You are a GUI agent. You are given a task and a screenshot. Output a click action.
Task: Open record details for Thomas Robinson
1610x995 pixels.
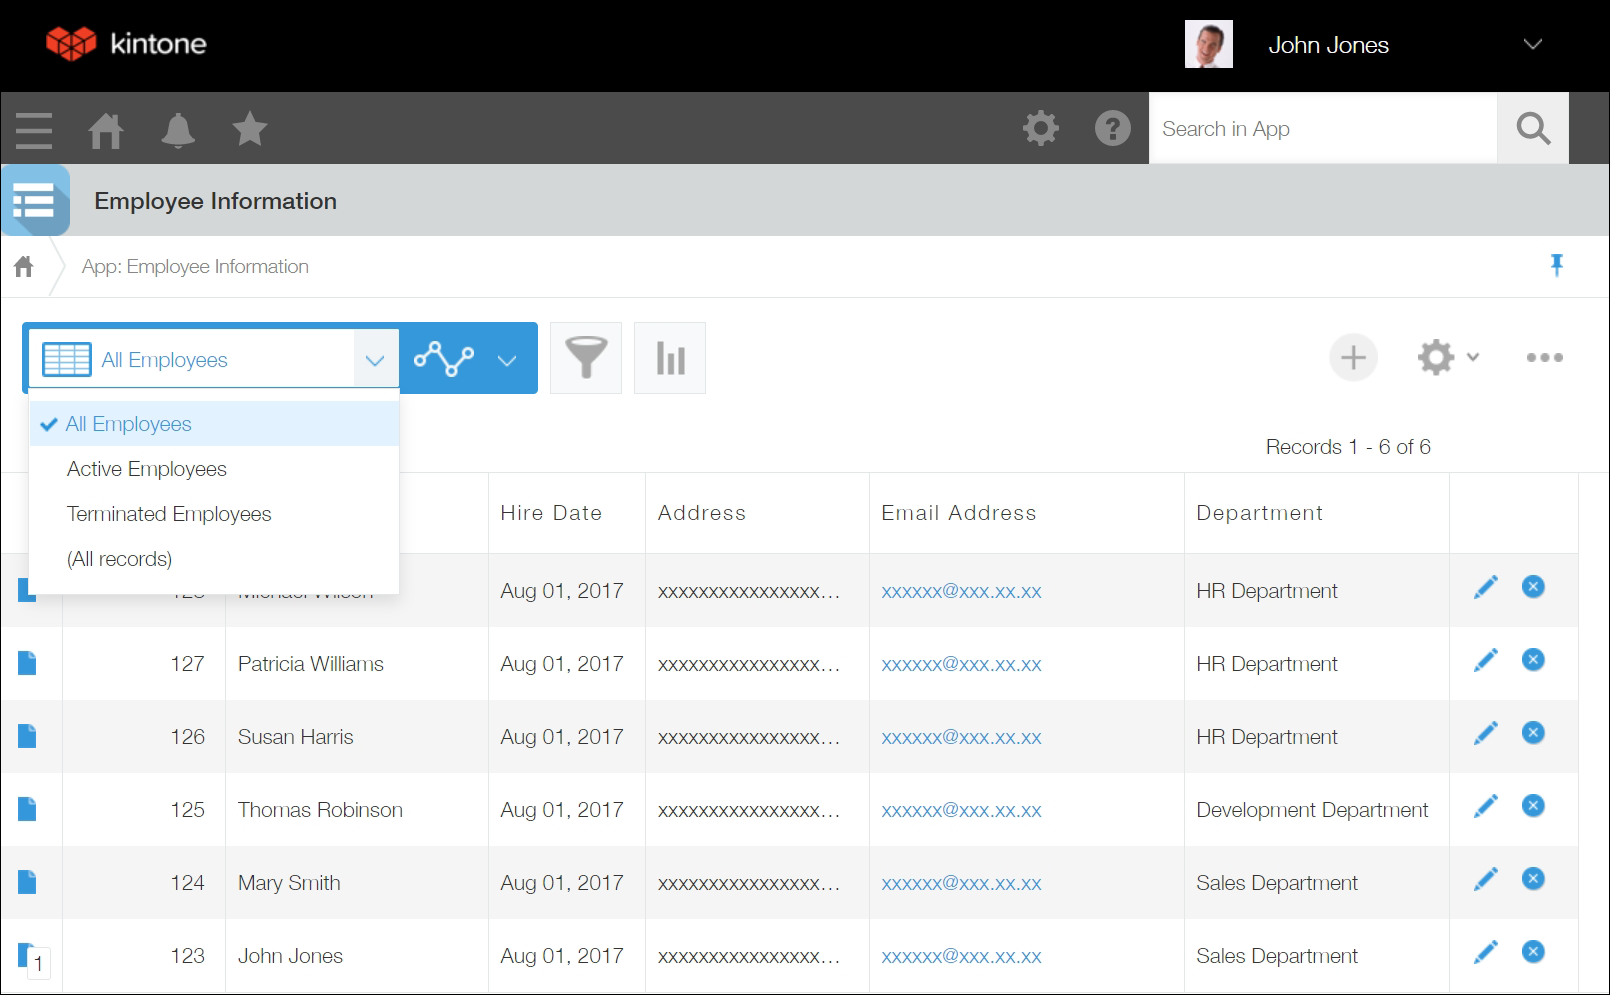27,809
